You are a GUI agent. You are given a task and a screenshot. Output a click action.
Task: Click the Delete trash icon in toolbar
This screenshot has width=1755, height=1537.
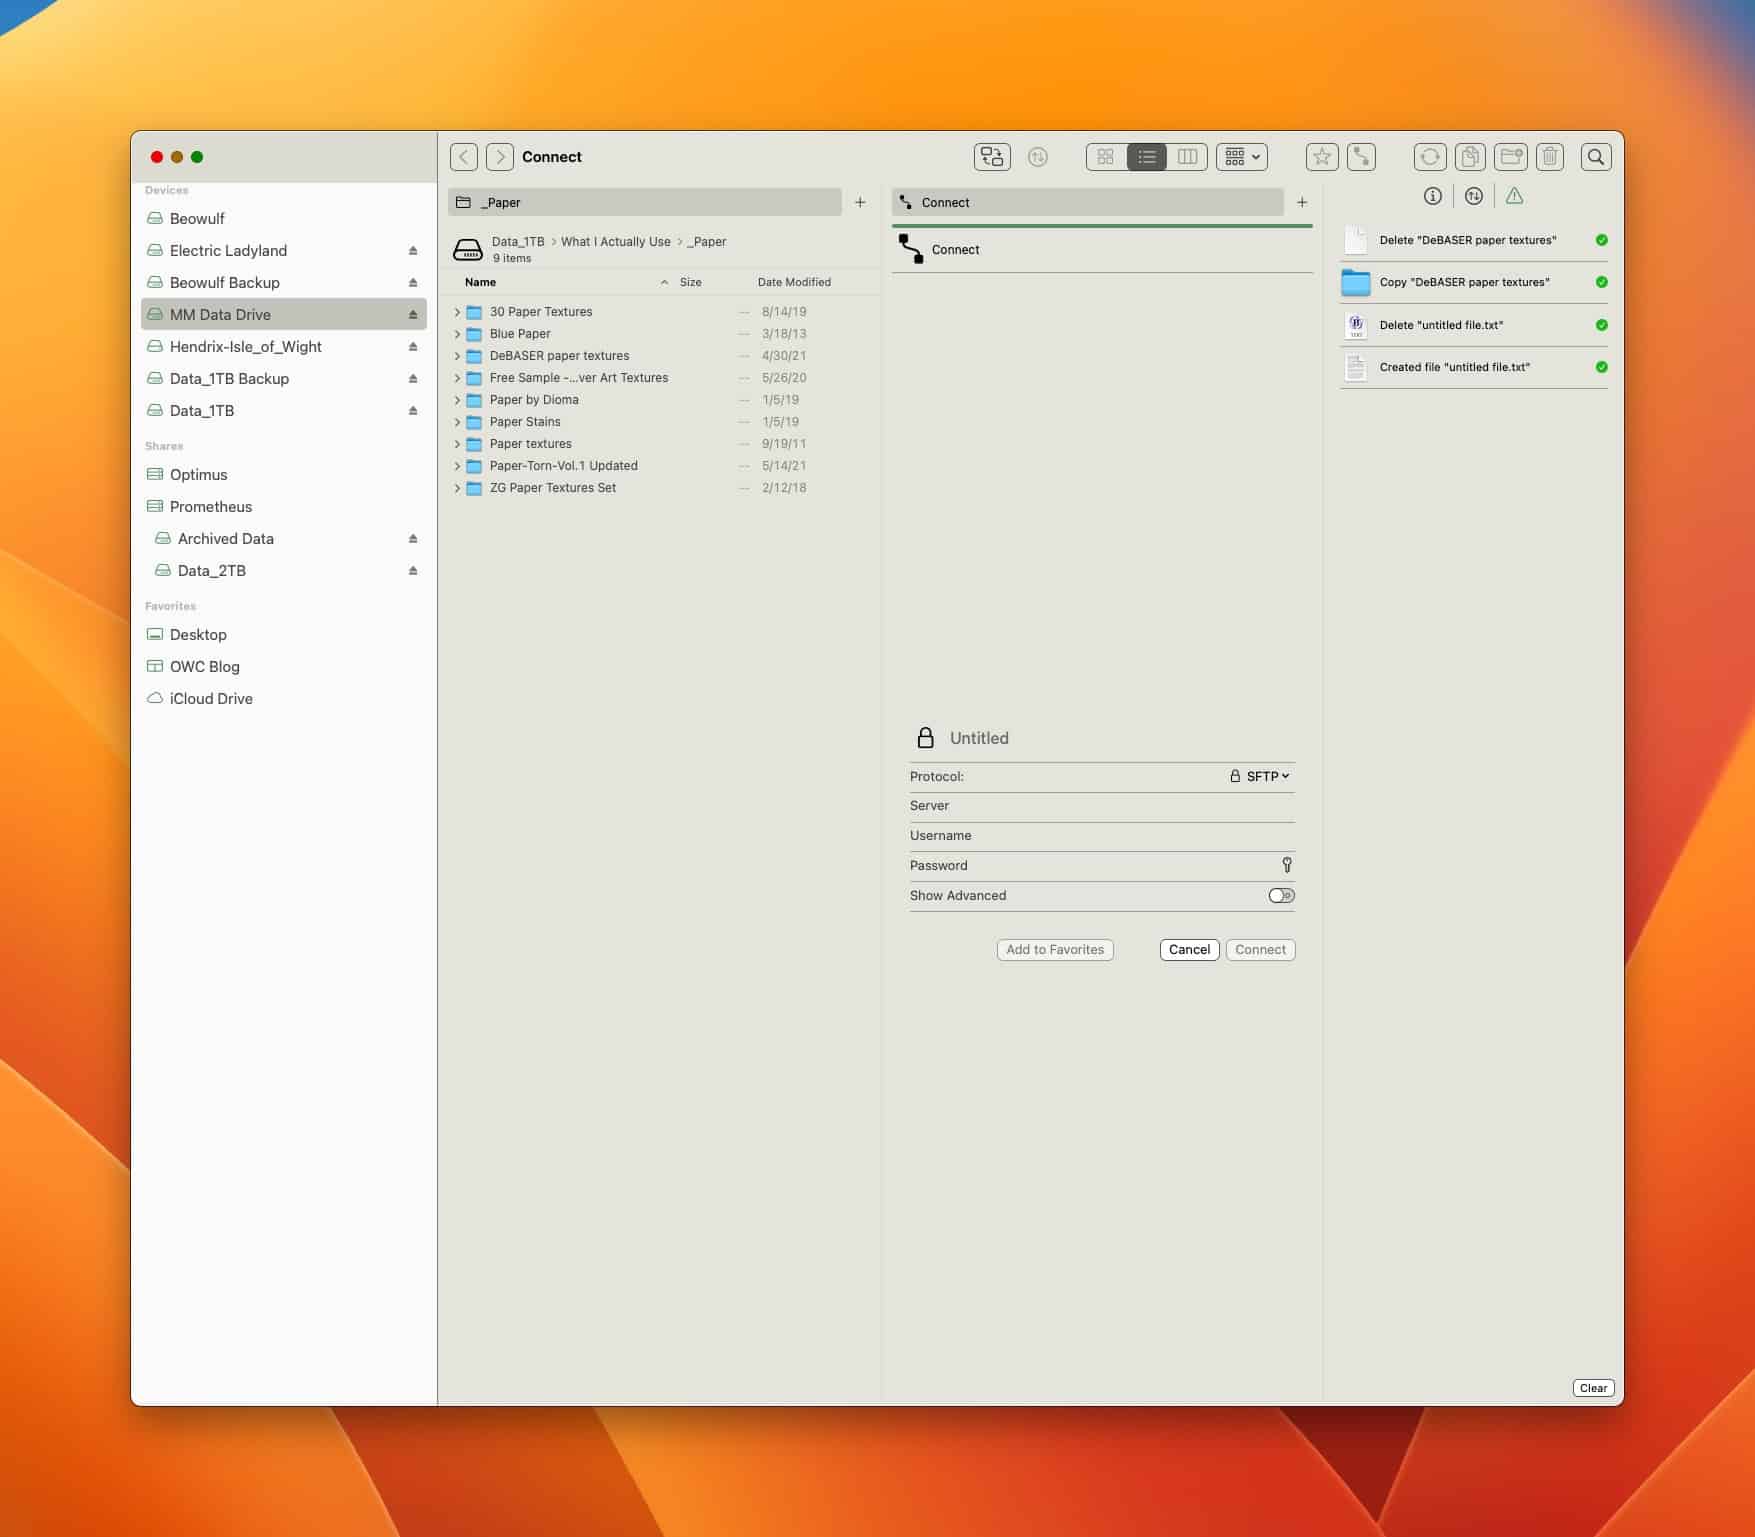click(x=1549, y=157)
